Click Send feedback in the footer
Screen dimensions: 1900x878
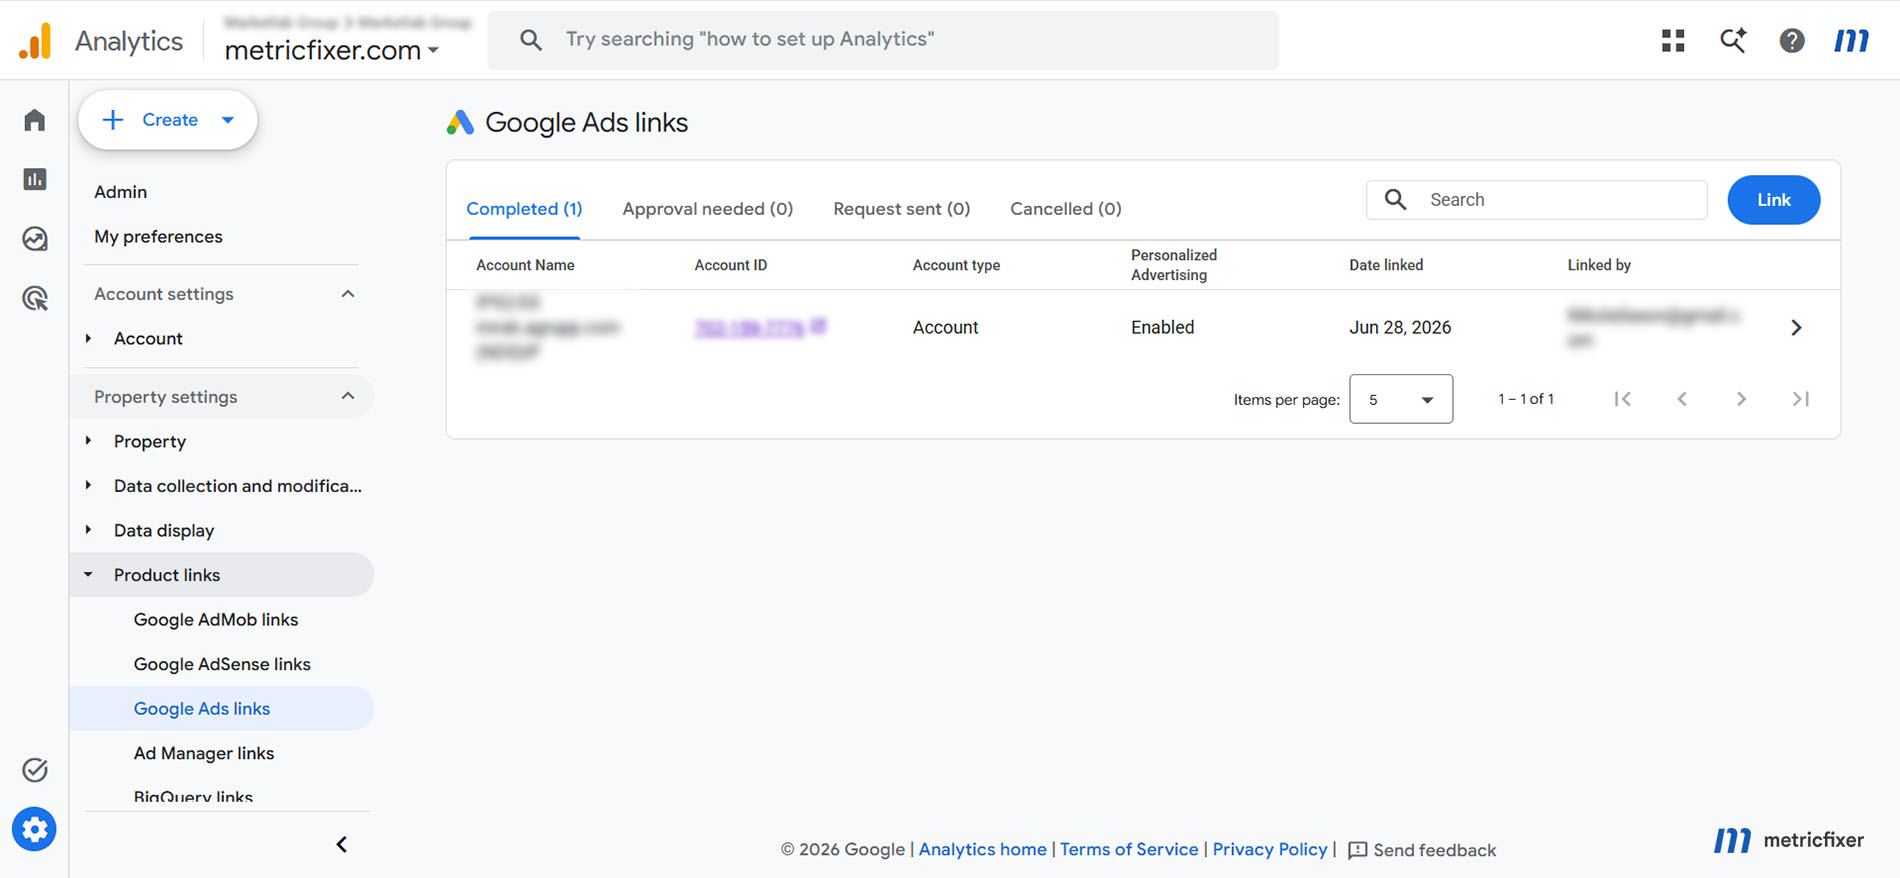point(1422,850)
